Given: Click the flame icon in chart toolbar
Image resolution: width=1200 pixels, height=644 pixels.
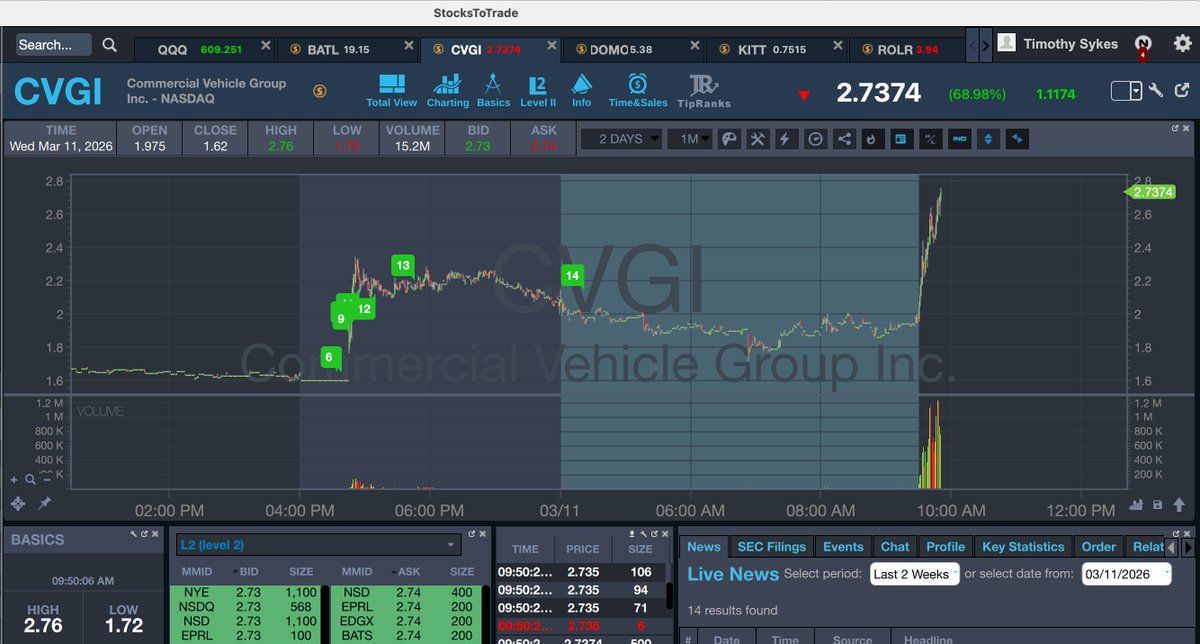Looking at the screenshot, I should pyautogui.click(x=872, y=139).
